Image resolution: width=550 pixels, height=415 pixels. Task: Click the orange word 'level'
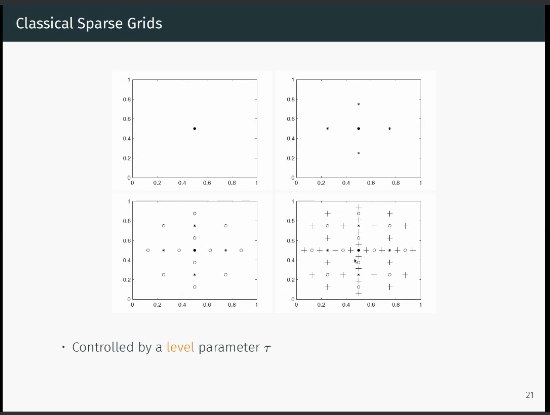(x=180, y=347)
